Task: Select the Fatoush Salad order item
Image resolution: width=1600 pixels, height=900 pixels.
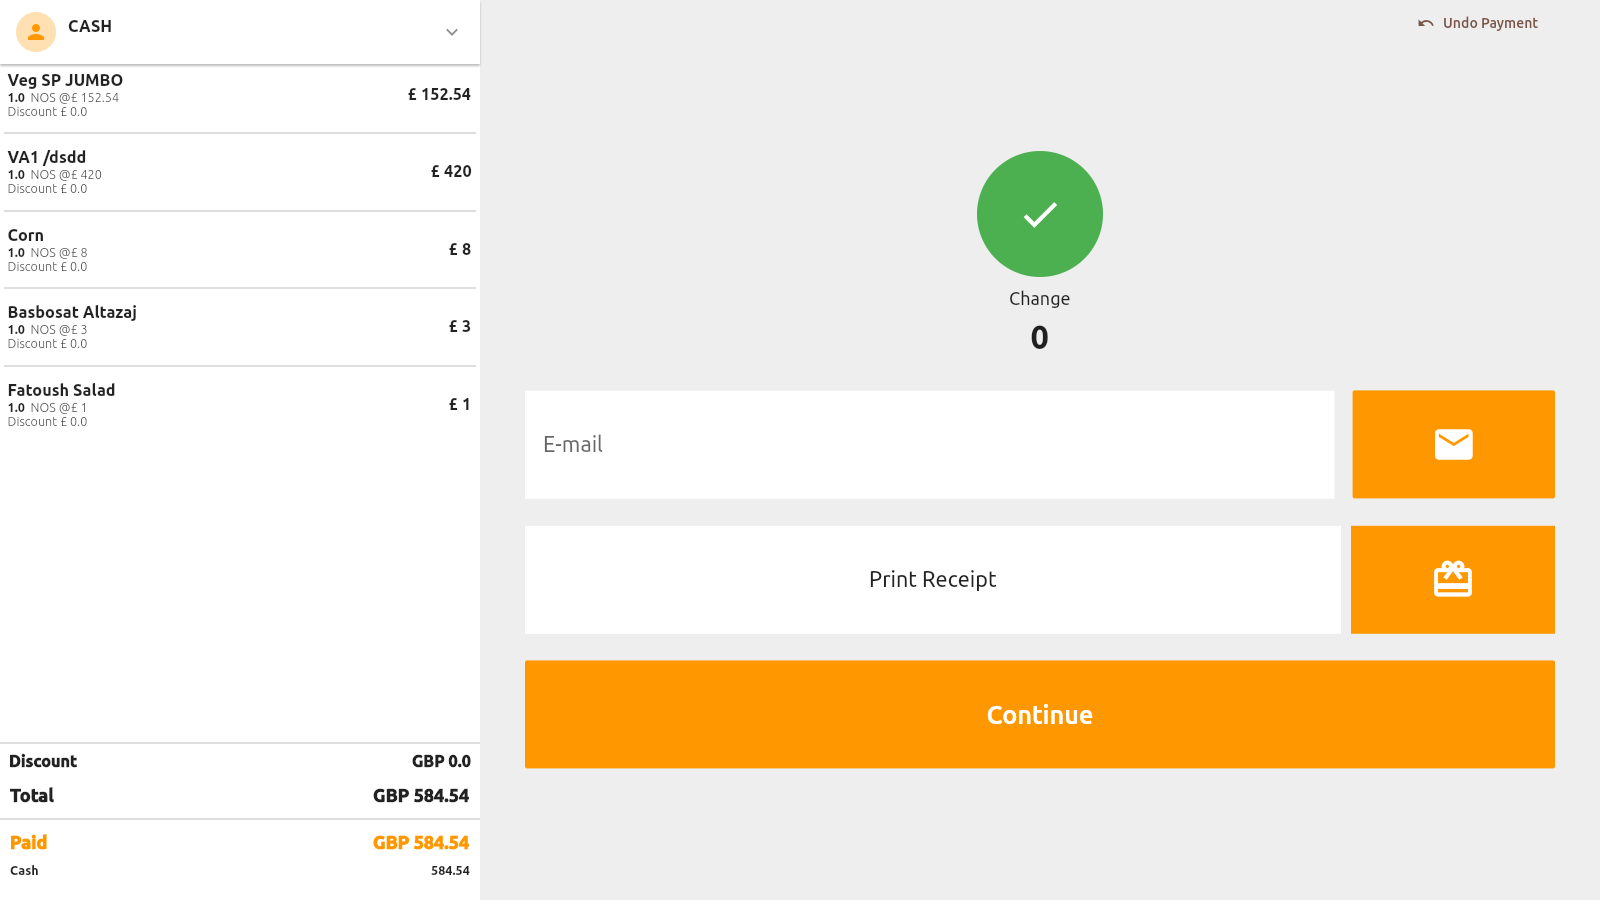Action: (239, 405)
